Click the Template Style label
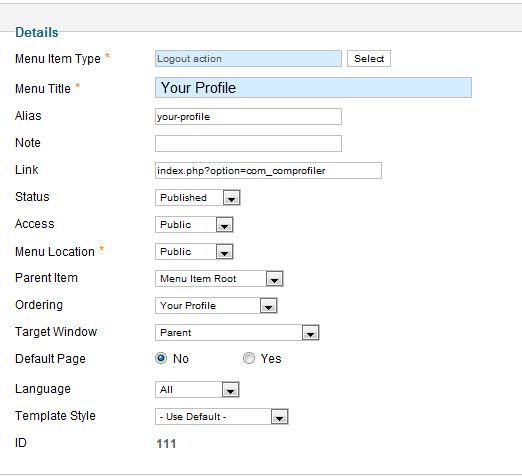 pos(55,416)
